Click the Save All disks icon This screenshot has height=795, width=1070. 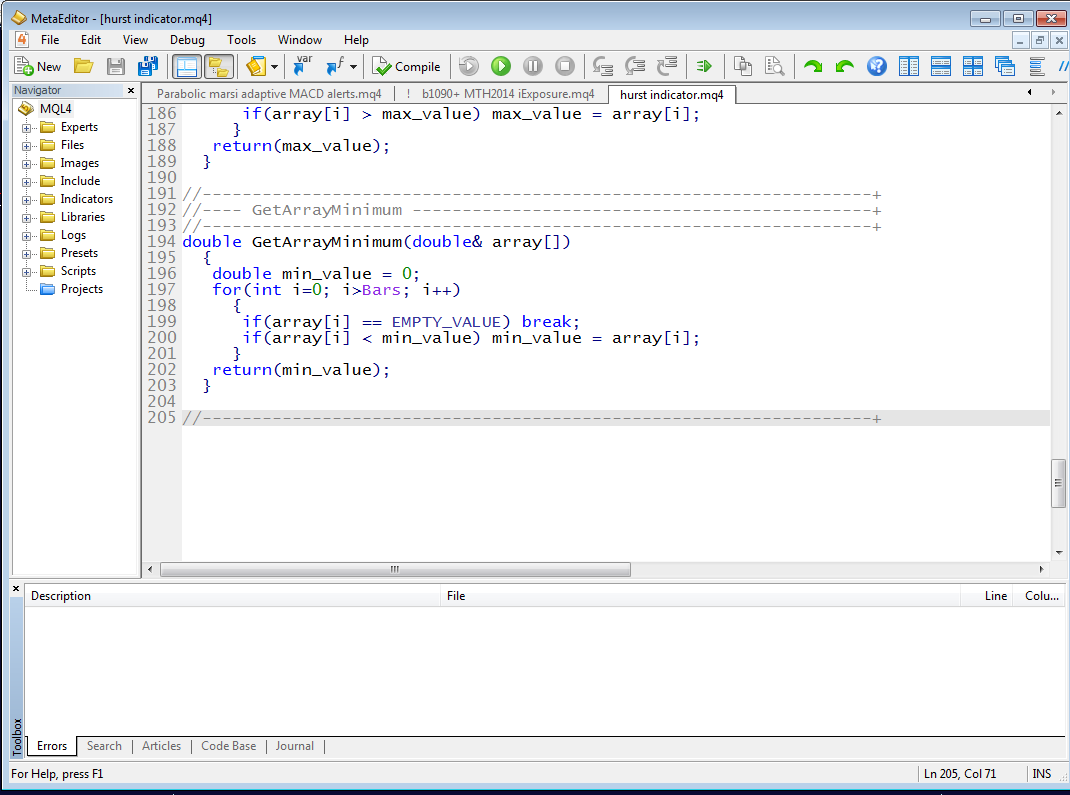(148, 67)
